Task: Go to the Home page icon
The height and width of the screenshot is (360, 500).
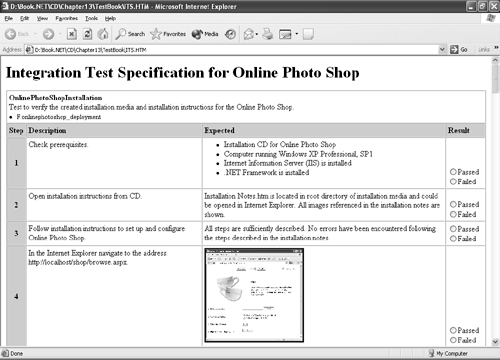Action: (x=103, y=34)
